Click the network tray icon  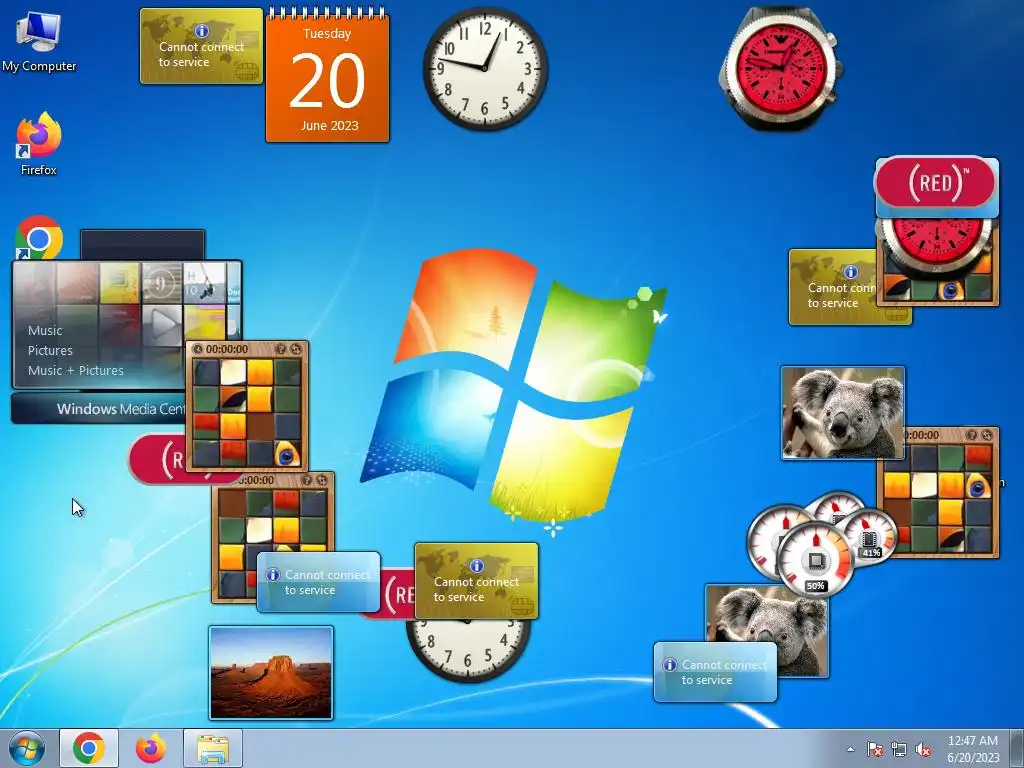tap(899, 749)
